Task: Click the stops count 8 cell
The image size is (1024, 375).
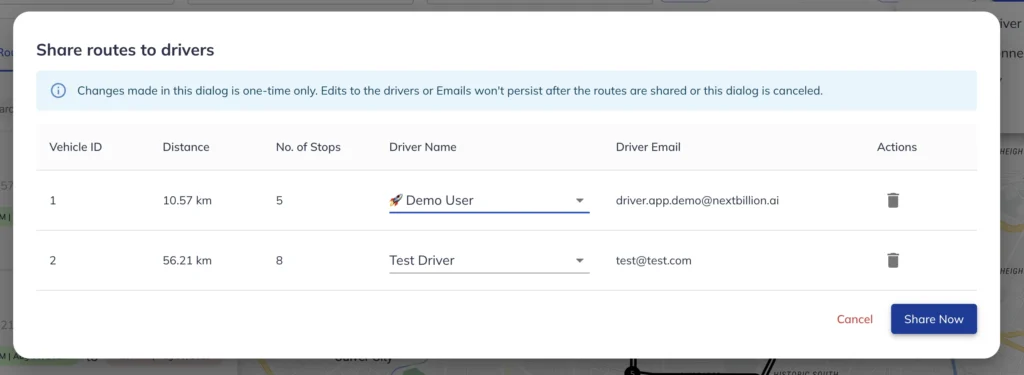Action: coord(280,261)
